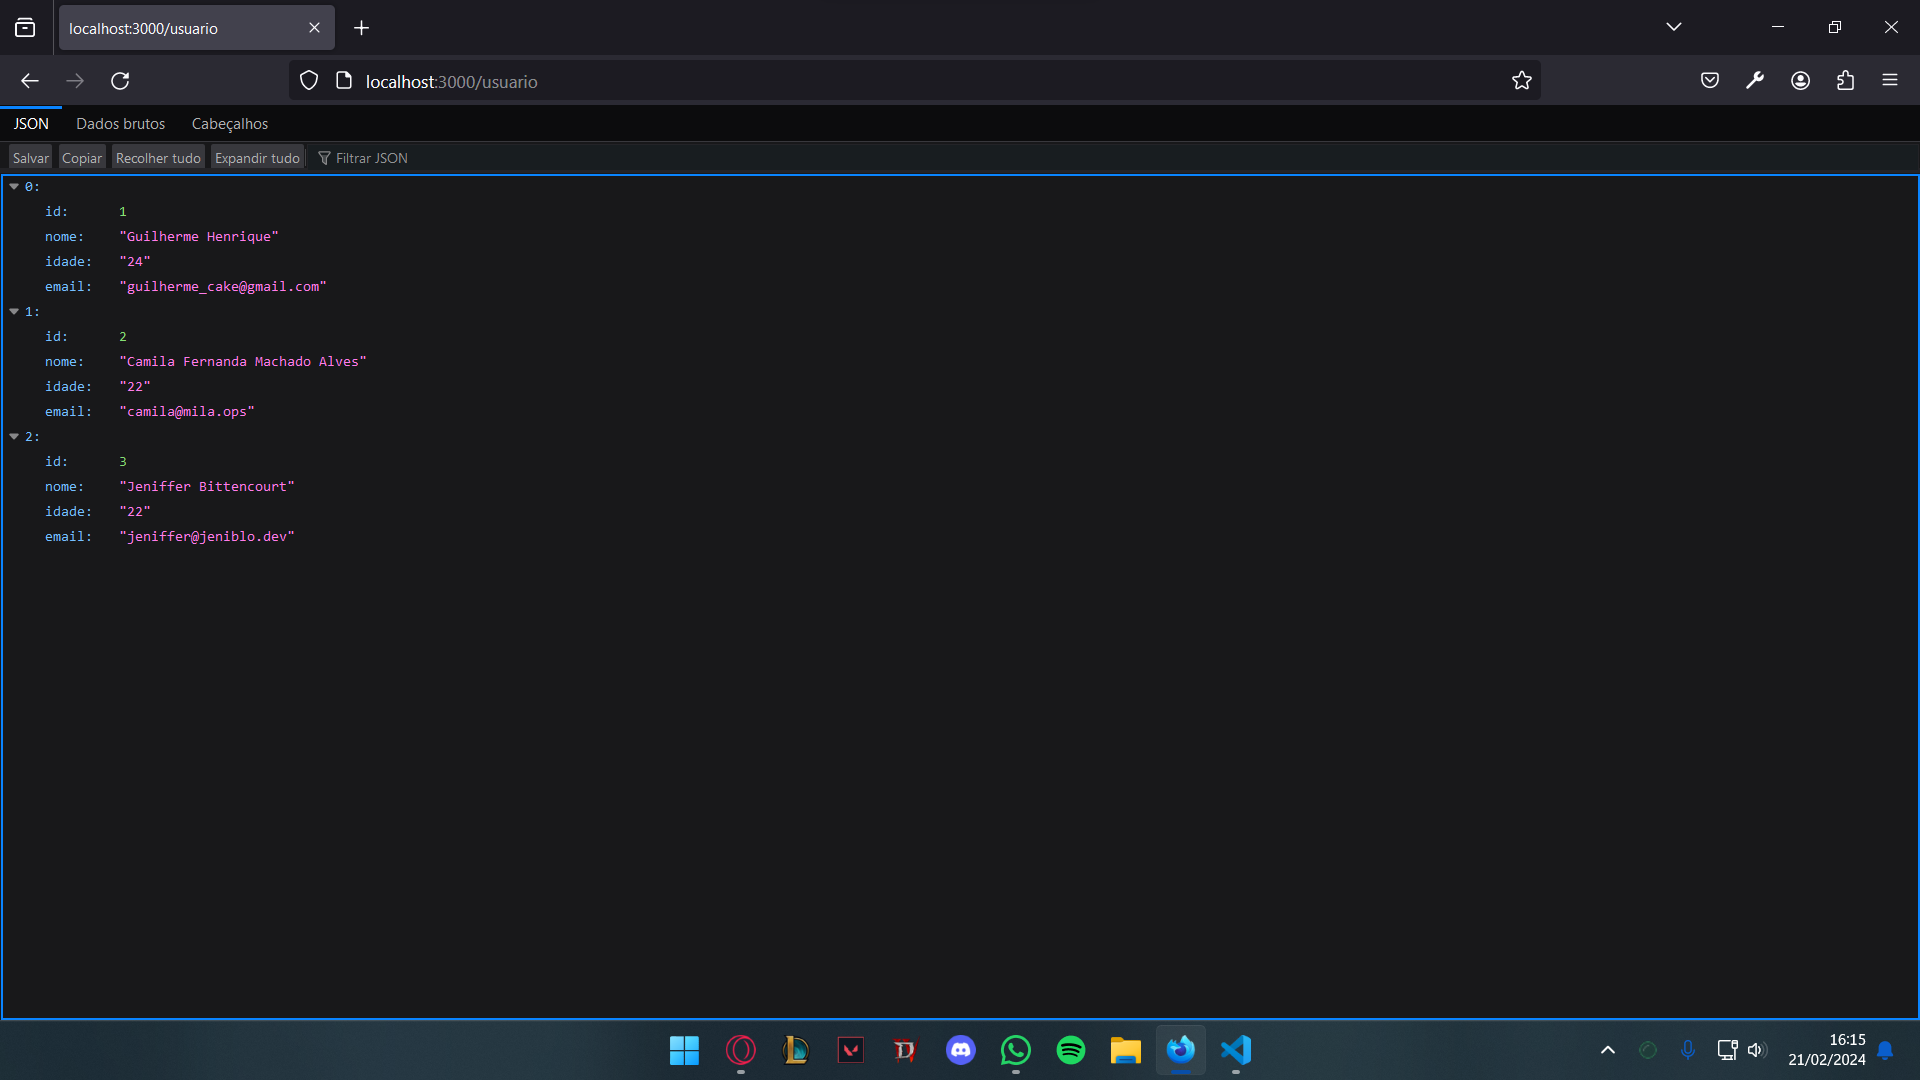This screenshot has height=1080, width=1920.
Task: Switch to the Cabeçalhos tab
Action: coord(230,124)
